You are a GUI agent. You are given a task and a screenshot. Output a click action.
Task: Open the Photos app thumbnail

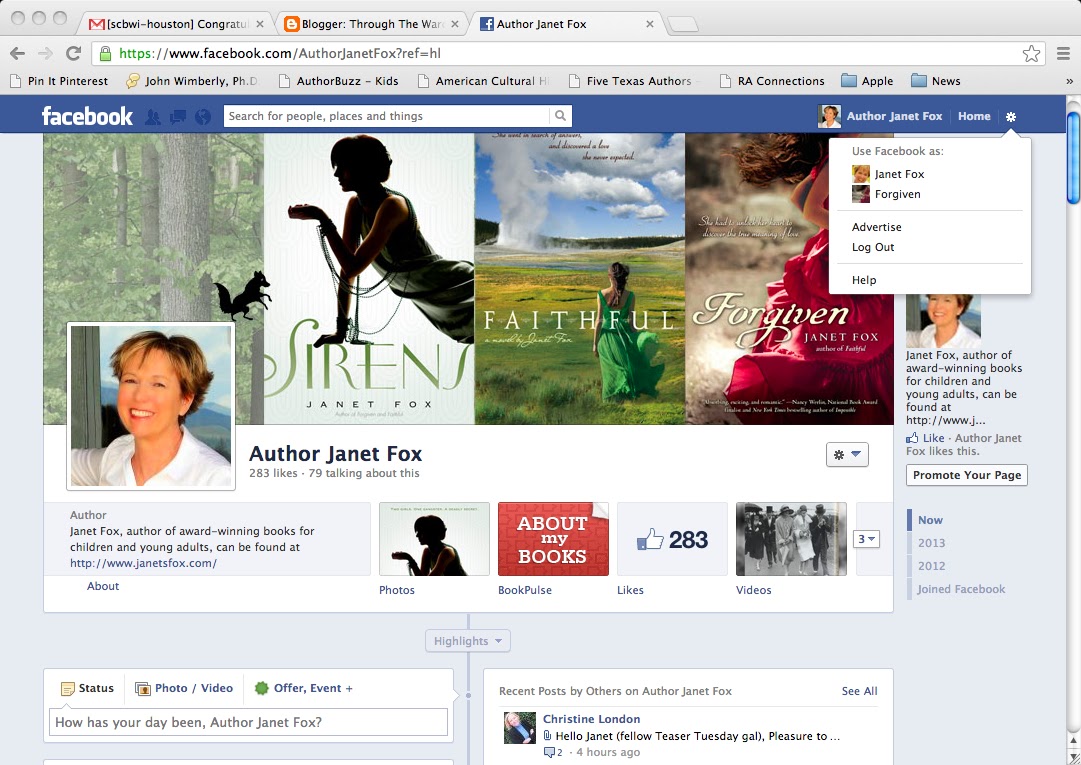pyautogui.click(x=434, y=539)
